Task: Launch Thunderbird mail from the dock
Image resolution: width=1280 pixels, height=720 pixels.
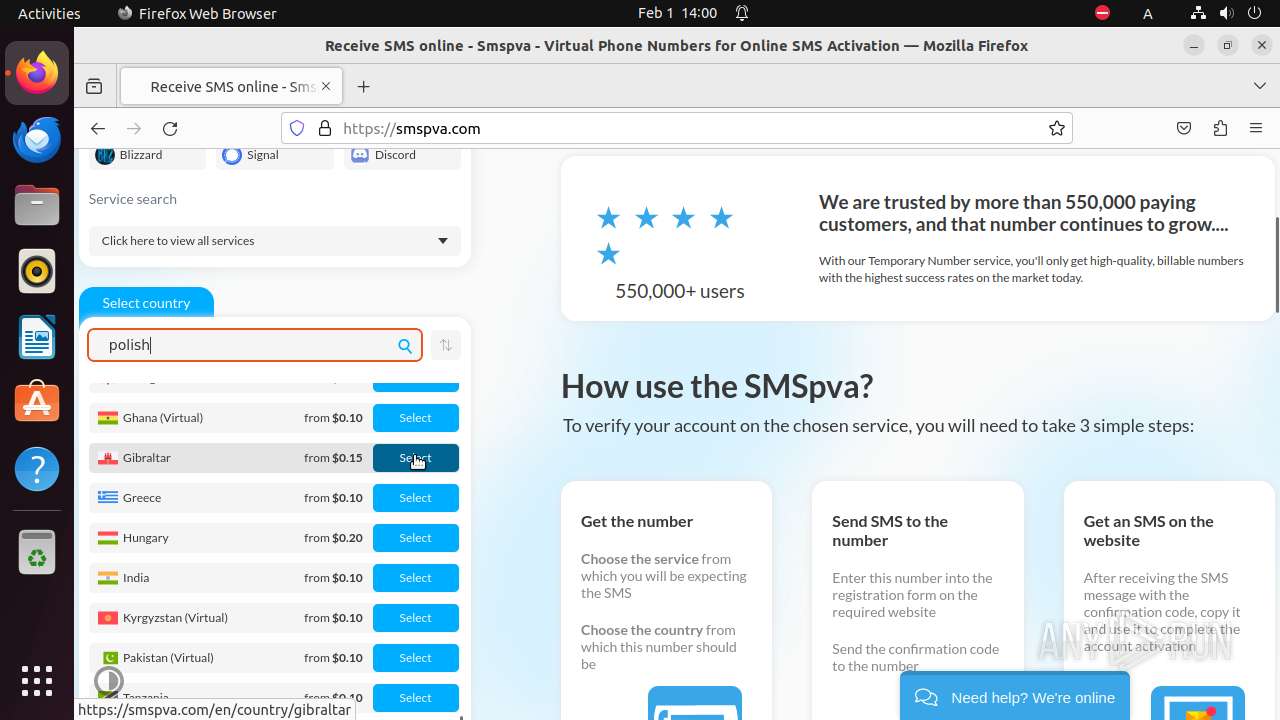Action: point(37,139)
